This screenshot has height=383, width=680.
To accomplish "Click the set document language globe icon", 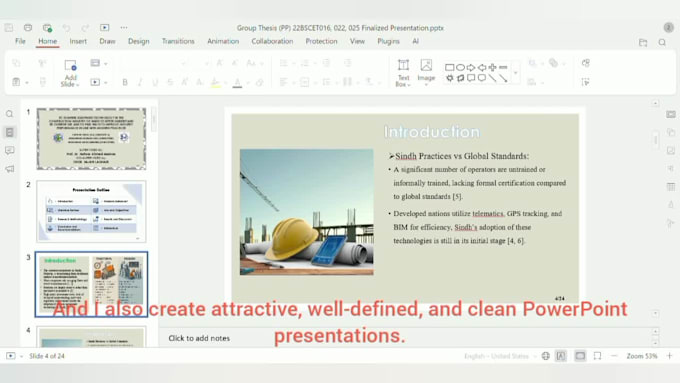I will 546,356.
